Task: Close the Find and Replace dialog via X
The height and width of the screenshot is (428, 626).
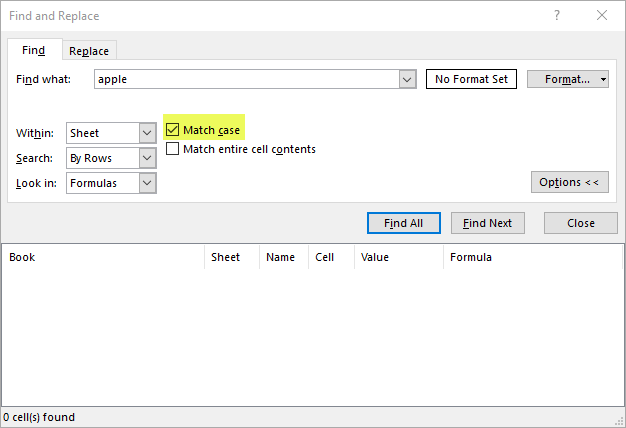Action: point(601,16)
